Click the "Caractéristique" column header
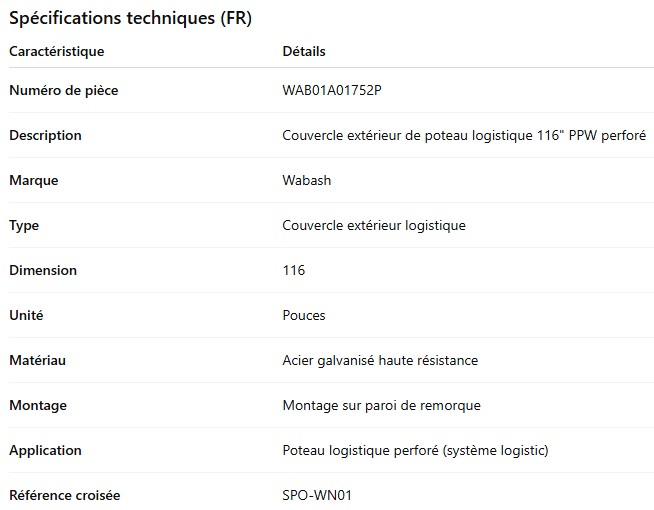Viewport: 654px width, 510px height. [x=56, y=51]
